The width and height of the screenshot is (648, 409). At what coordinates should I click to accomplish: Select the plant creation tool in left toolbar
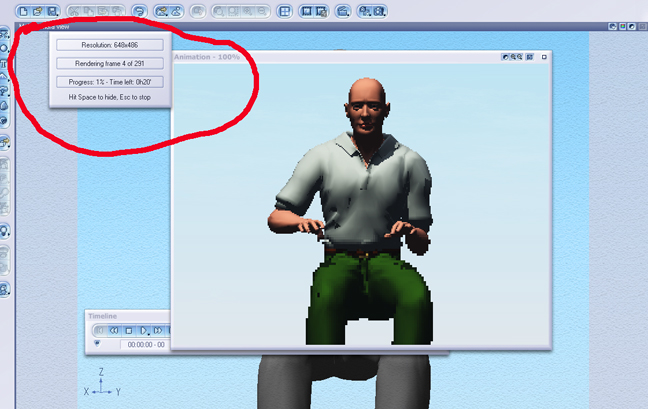click(x=4, y=91)
